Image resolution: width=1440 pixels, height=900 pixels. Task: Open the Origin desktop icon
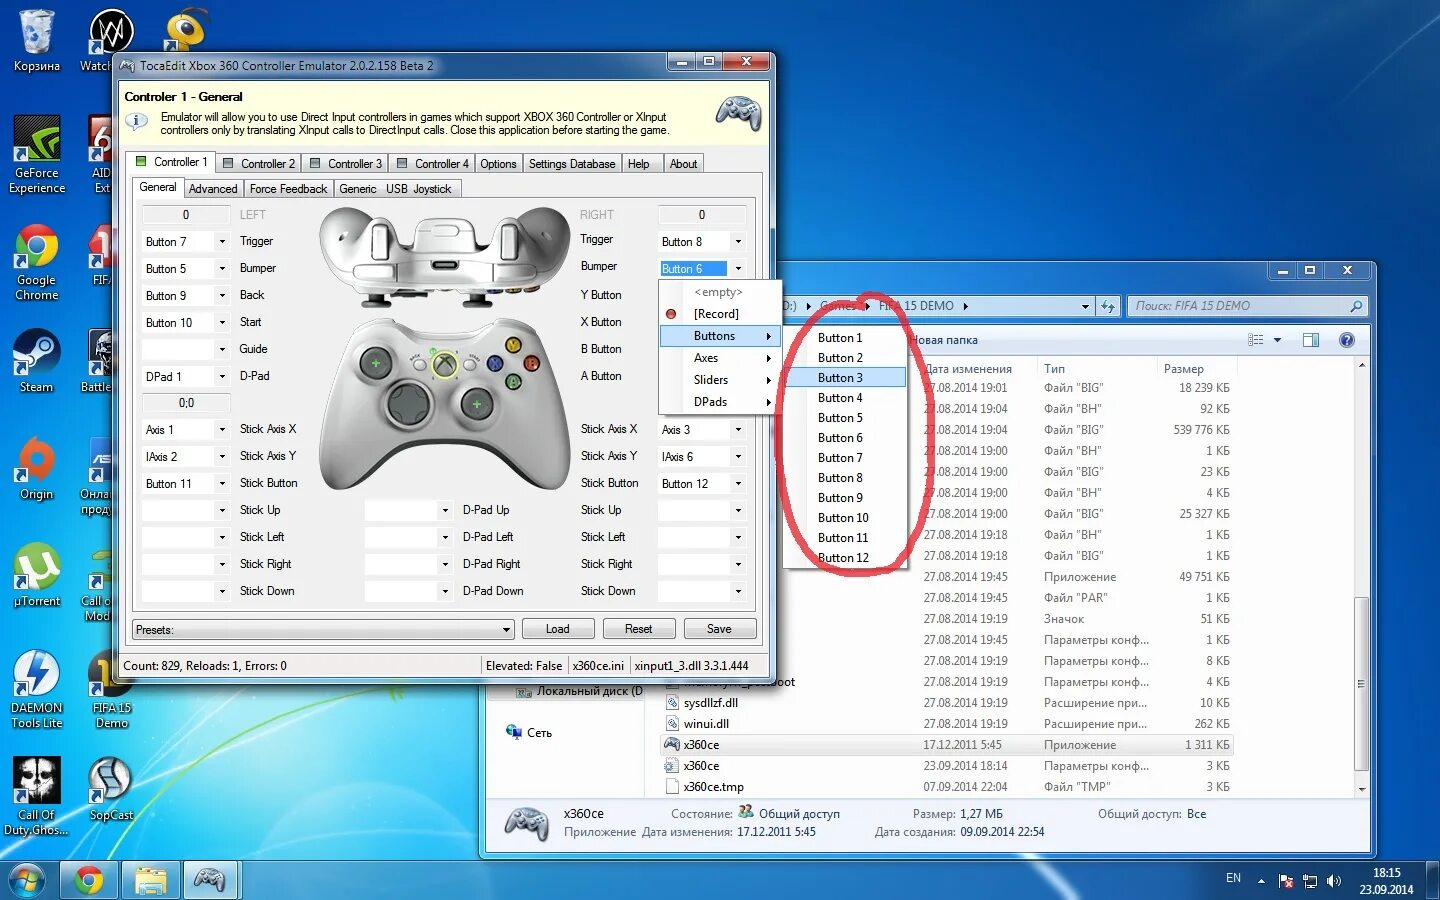(x=37, y=468)
